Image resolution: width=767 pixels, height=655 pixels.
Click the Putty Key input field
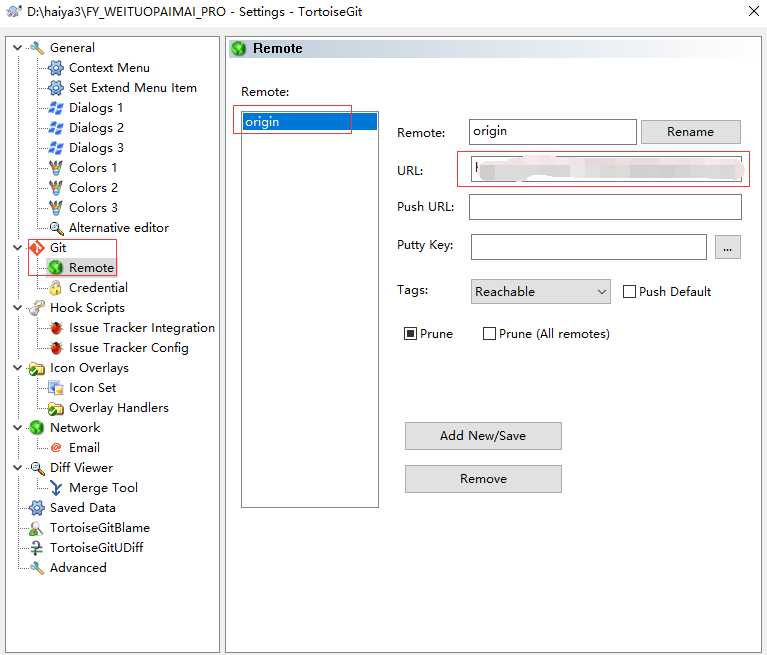(588, 247)
